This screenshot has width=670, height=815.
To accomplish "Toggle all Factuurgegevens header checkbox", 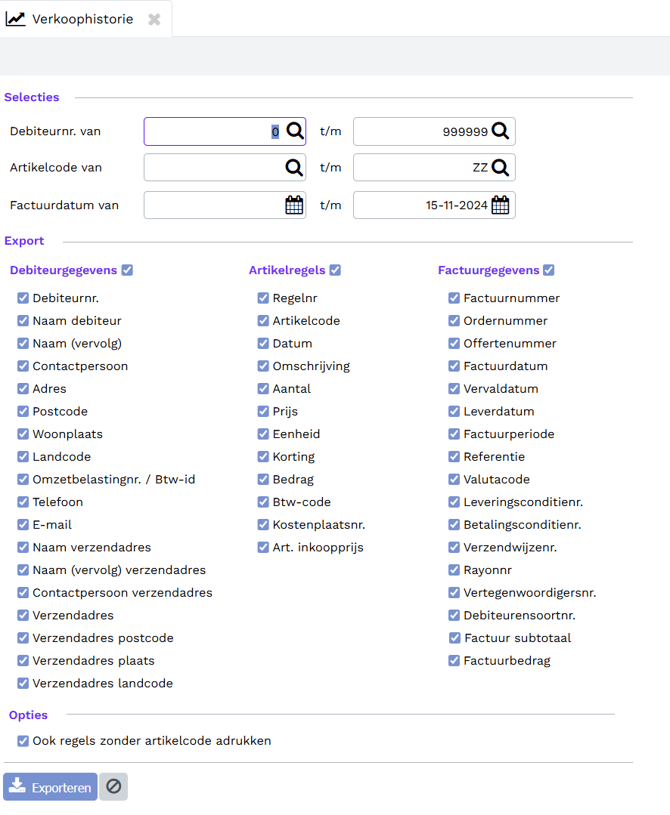I will point(549,270).
